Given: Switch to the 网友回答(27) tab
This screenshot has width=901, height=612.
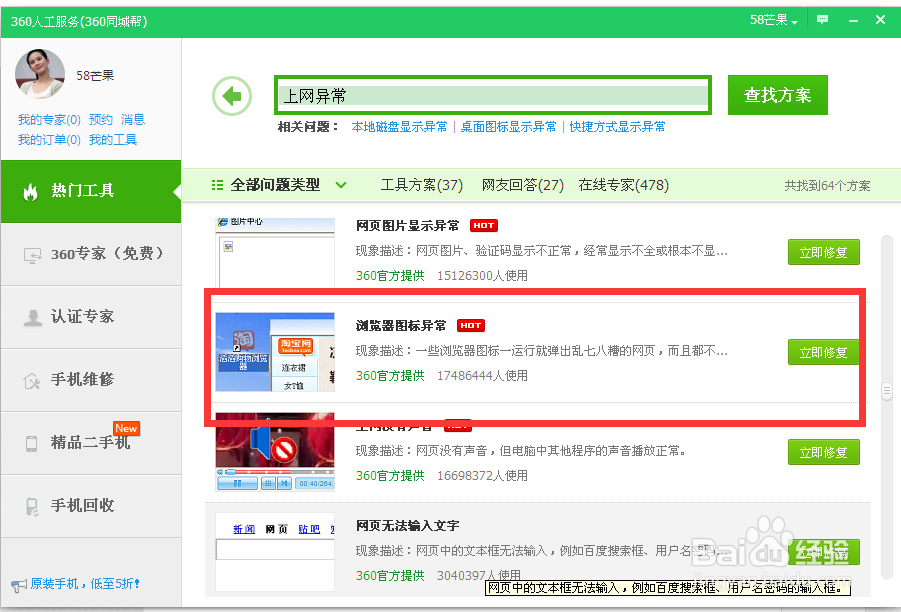Looking at the screenshot, I should click(x=522, y=185).
